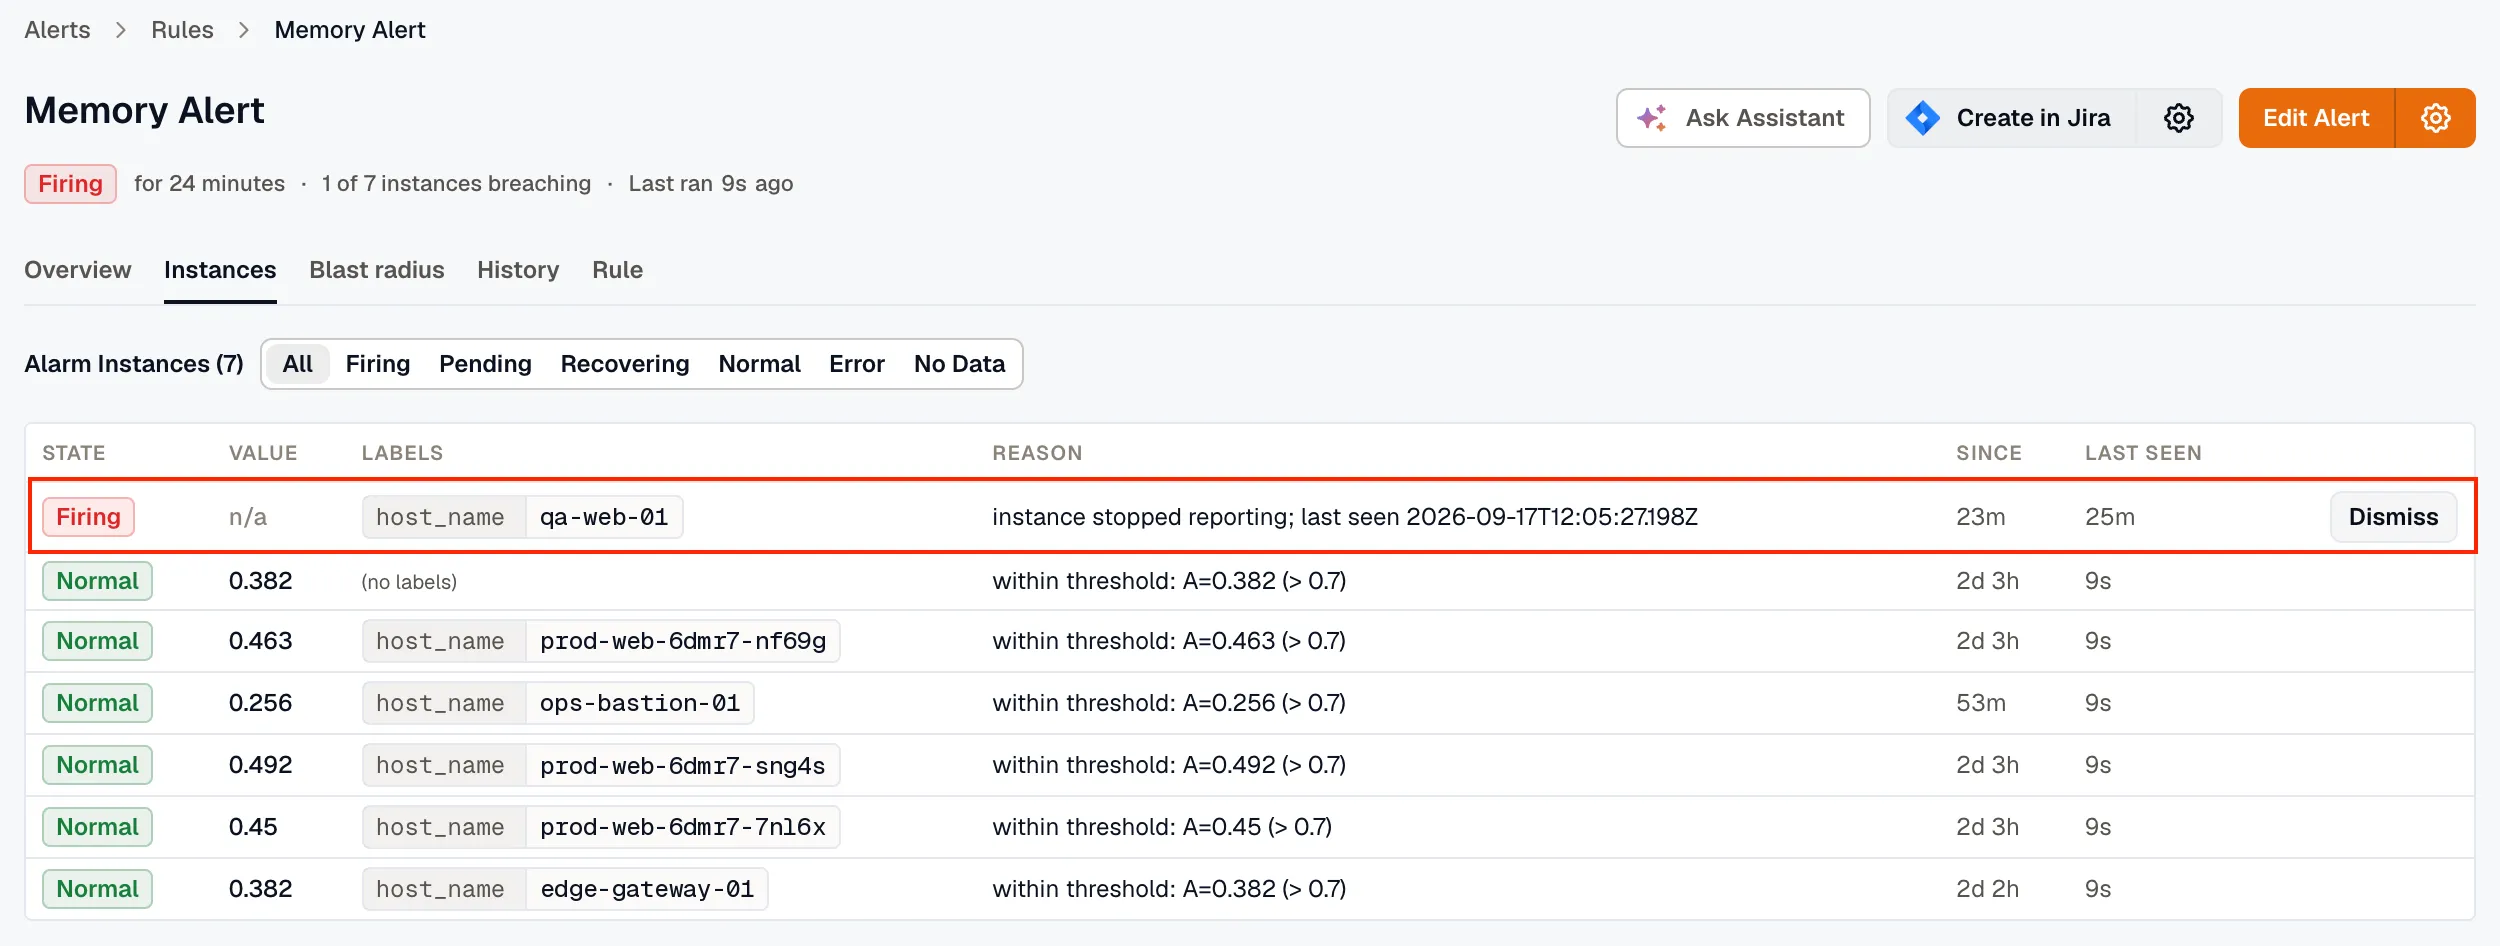Click the edge-gateway-01 host label
The width and height of the screenshot is (2500, 946).
pyautogui.click(x=565, y=889)
